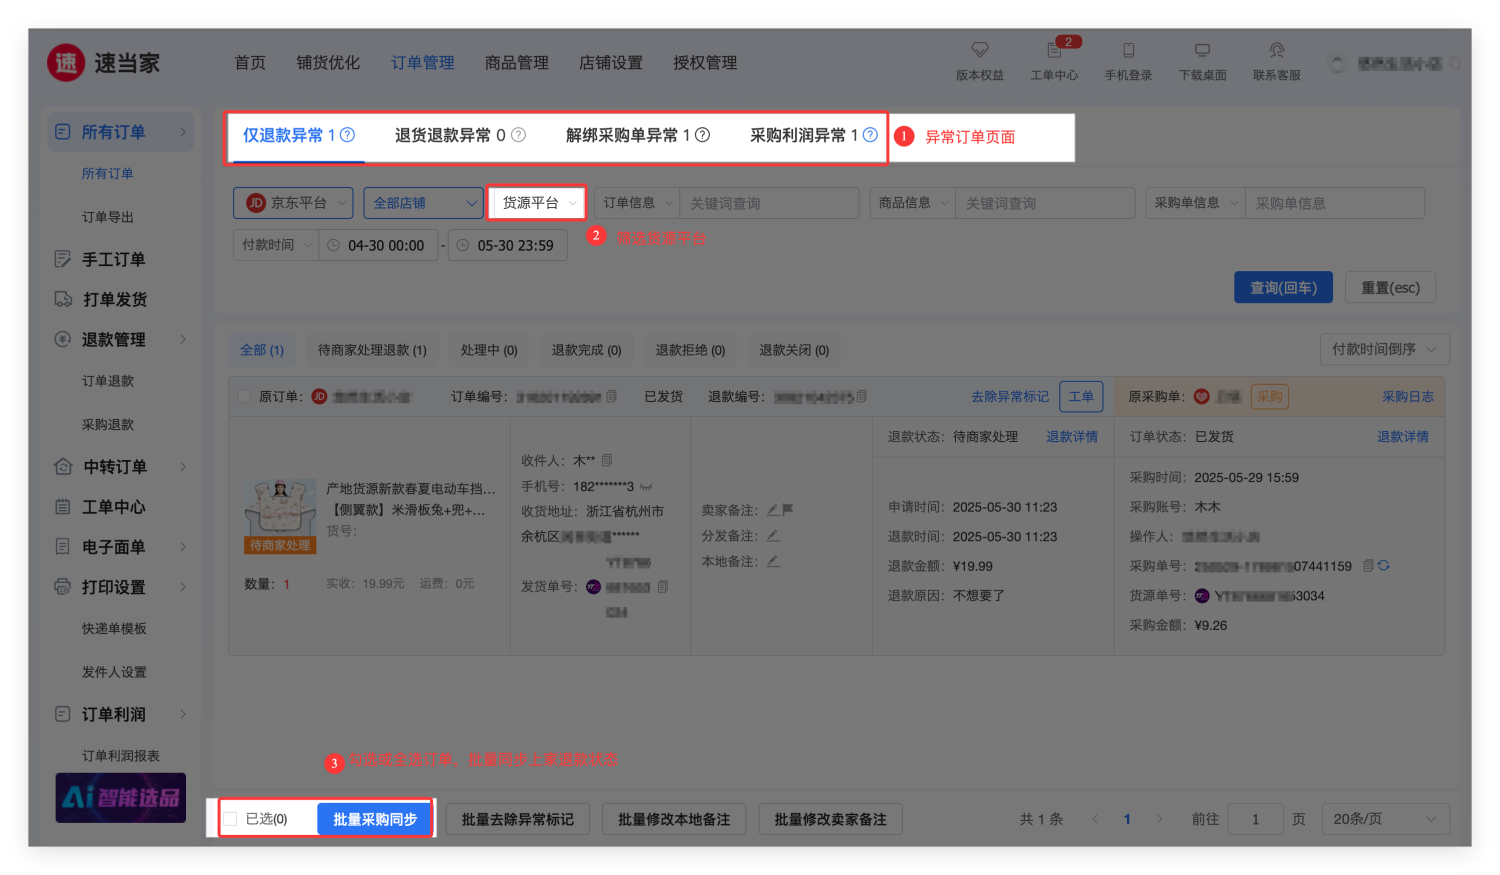Click refresh icon next to 采购单号
The width and height of the screenshot is (1500, 875).
click(x=1384, y=566)
